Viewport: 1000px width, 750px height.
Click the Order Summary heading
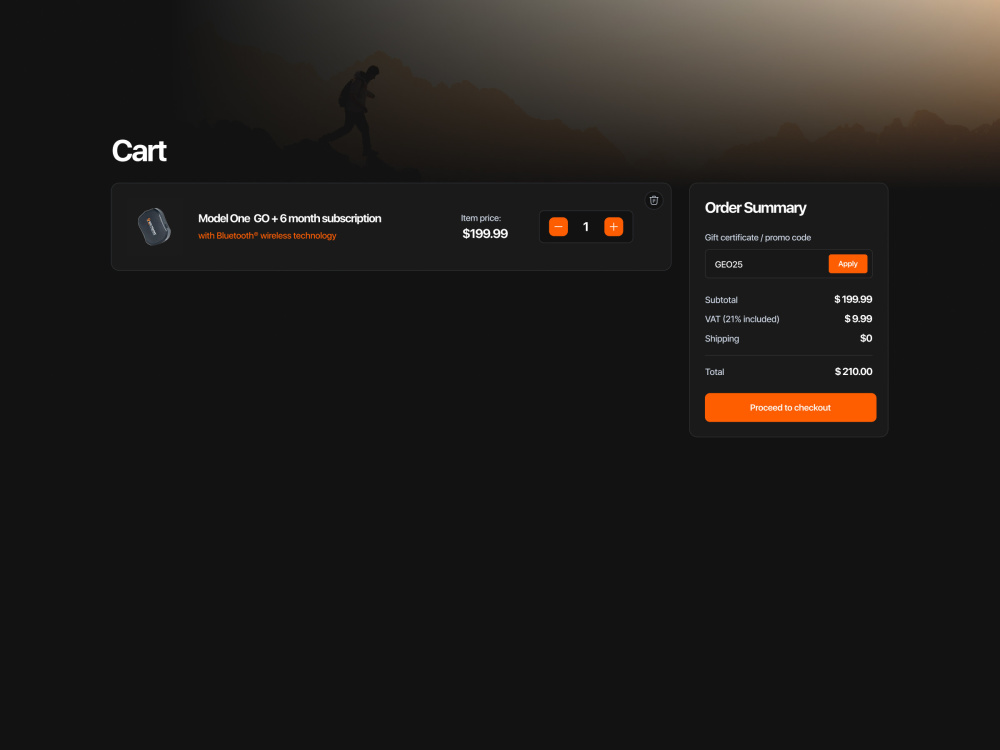755,208
